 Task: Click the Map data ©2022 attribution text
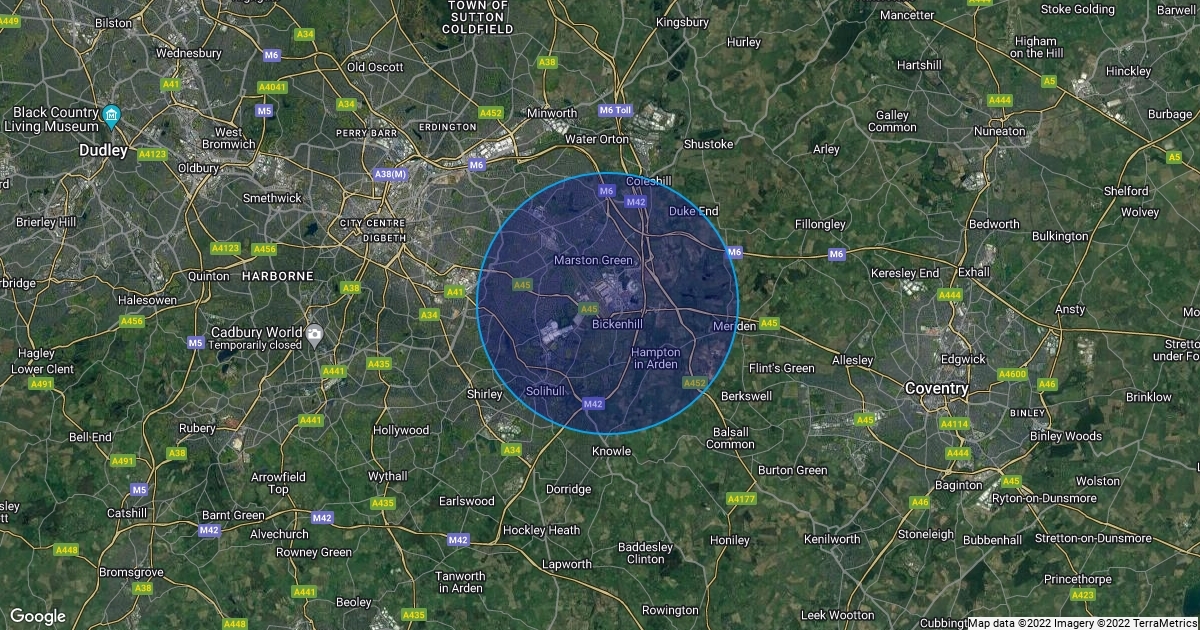(x=1010, y=622)
